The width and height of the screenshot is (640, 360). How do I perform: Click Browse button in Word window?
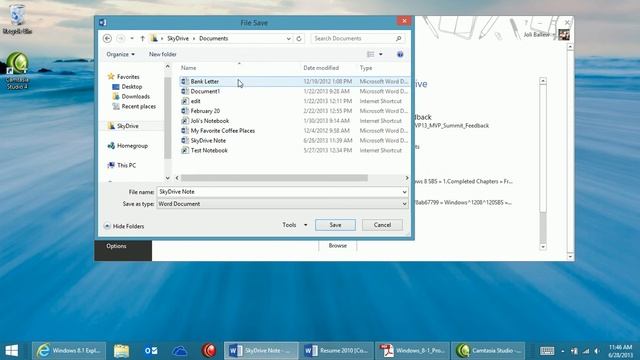tap(338, 246)
